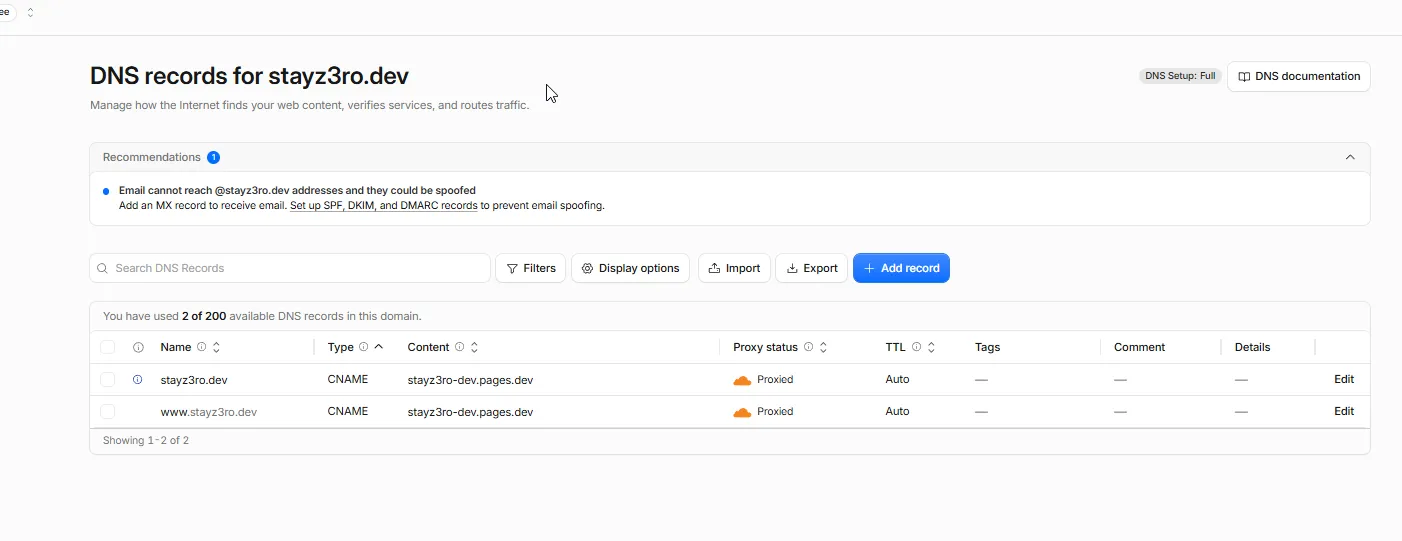Edit the www.stayz3ro.dev record
The width and height of the screenshot is (1402, 541).
tap(1344, 411)
